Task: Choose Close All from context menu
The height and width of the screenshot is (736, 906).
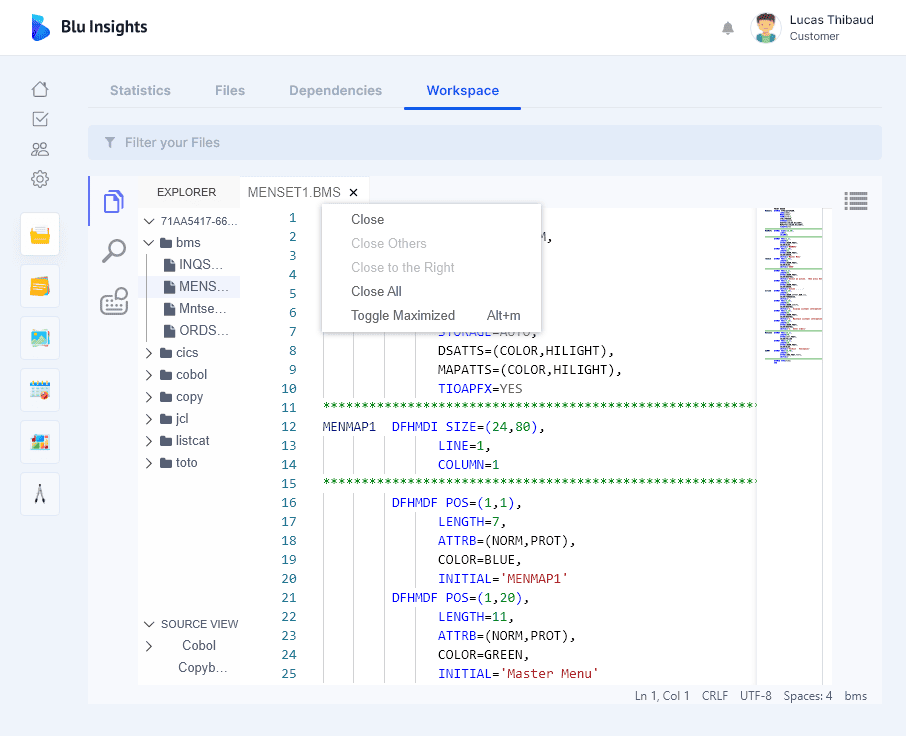Action: click(x=431, y=291)
